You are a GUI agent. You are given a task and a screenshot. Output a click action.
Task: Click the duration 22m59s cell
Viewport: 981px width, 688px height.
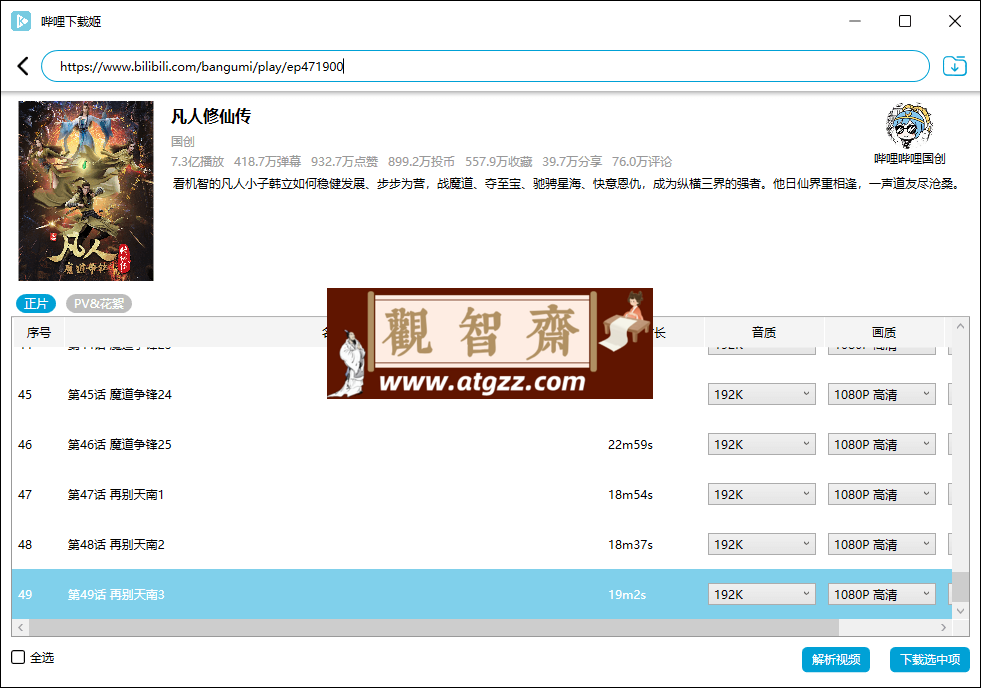click(x=630, y=444)
